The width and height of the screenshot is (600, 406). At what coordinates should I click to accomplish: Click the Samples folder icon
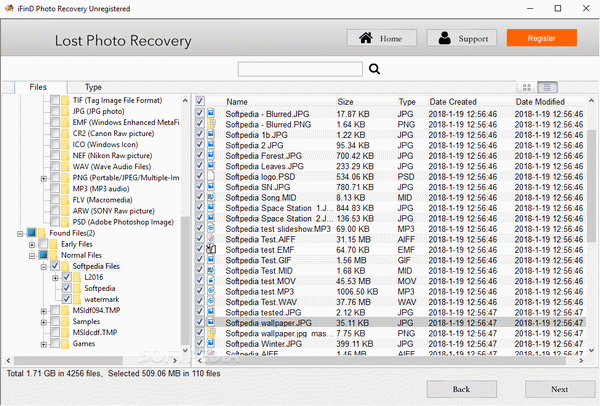point(65,321)
